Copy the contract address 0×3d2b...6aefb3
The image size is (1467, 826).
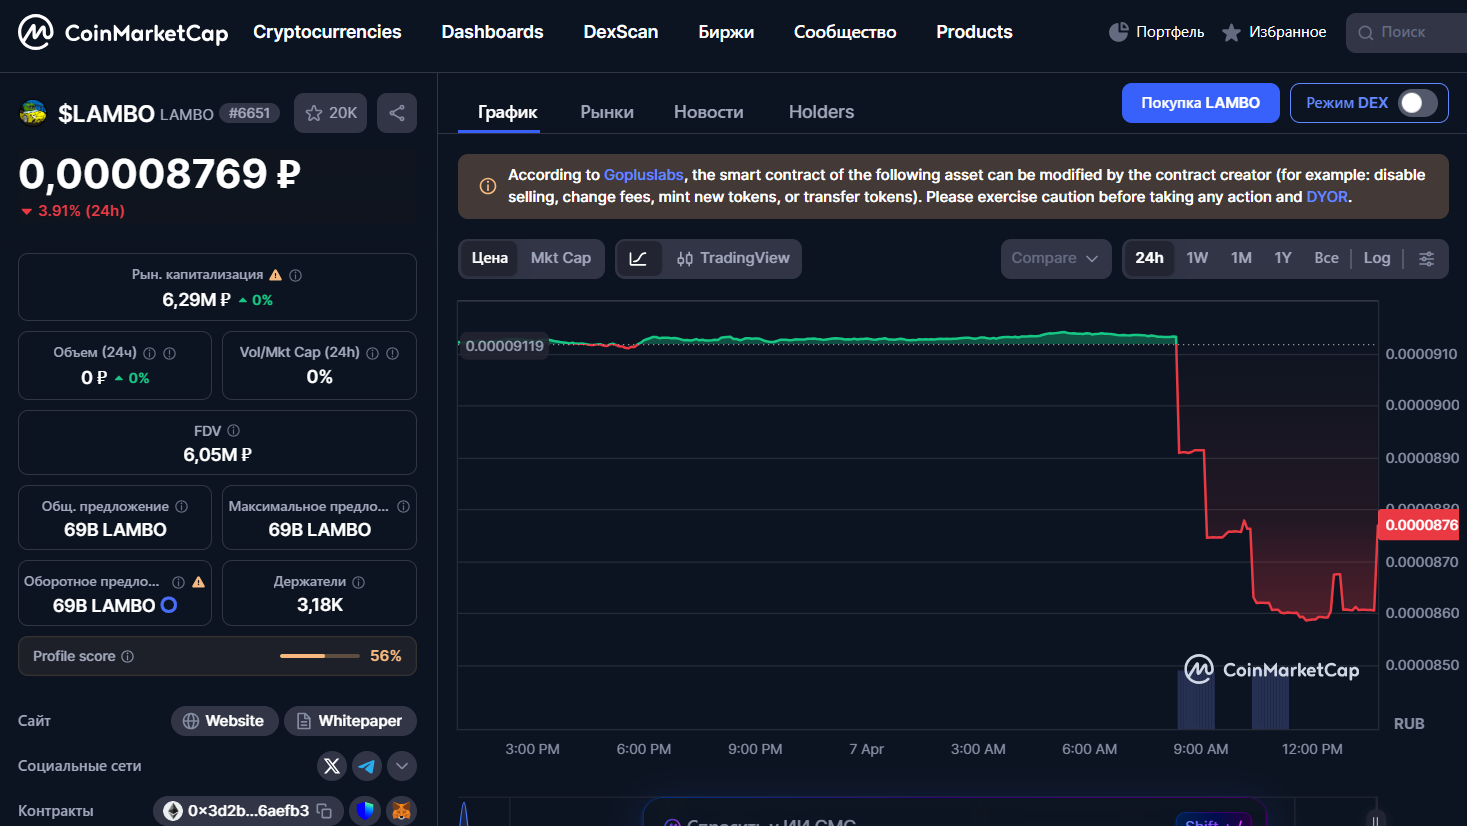pyautogui.click(x=324, y=811)
